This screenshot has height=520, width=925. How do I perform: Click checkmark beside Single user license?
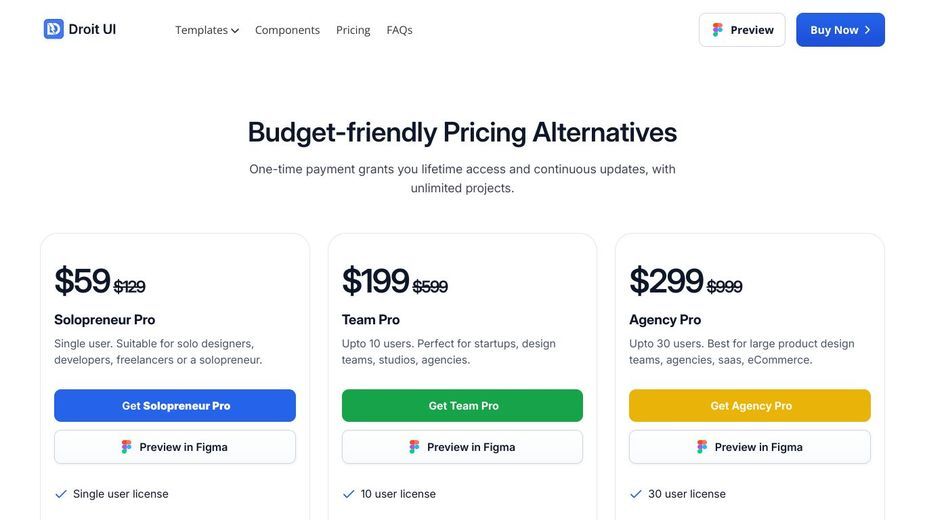click(x=61, y=494)
